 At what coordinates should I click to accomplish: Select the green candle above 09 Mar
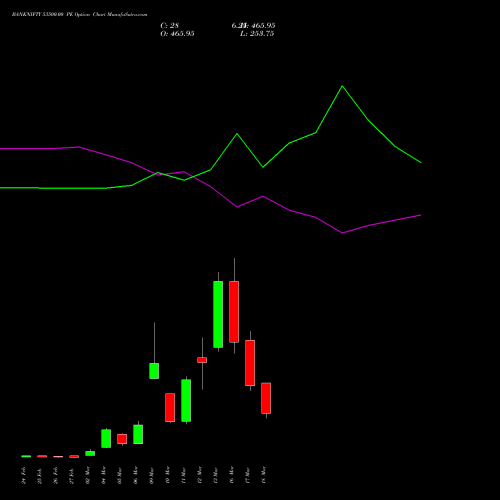click(154, 371)
